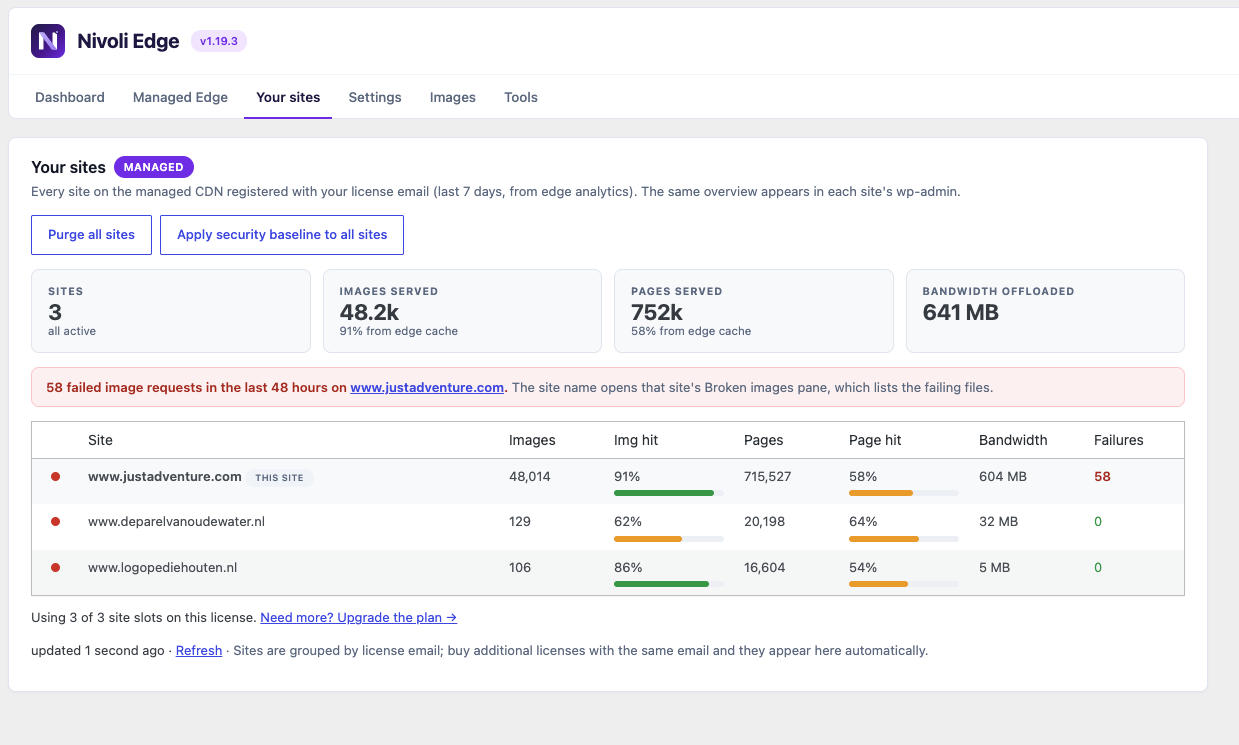Screen dimensions: 1239x745
Task: Click the red status dot for www.justadventure.com
Action: [x=55, y=477]
